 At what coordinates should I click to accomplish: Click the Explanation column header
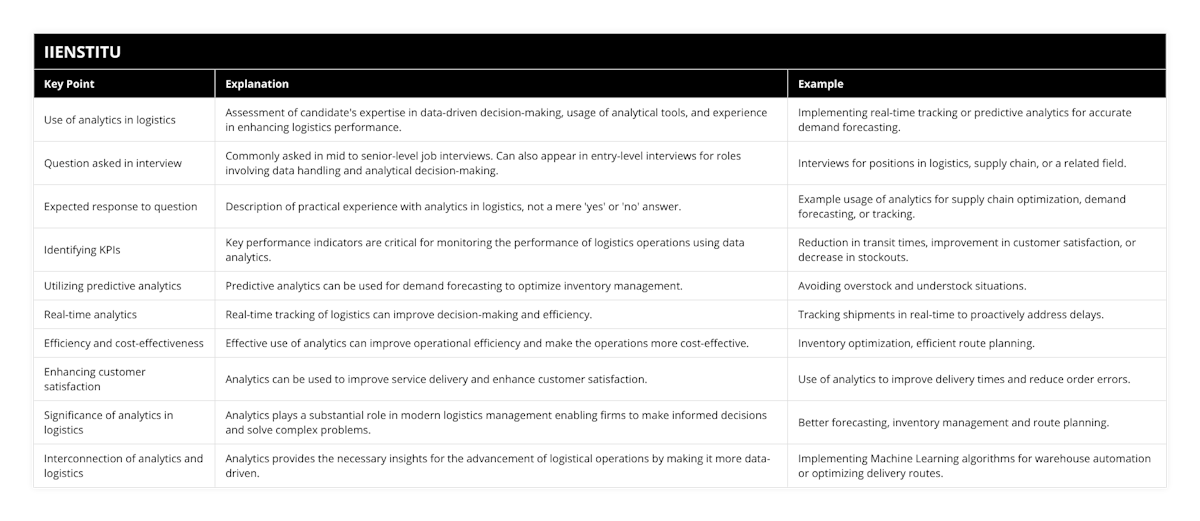257,84
